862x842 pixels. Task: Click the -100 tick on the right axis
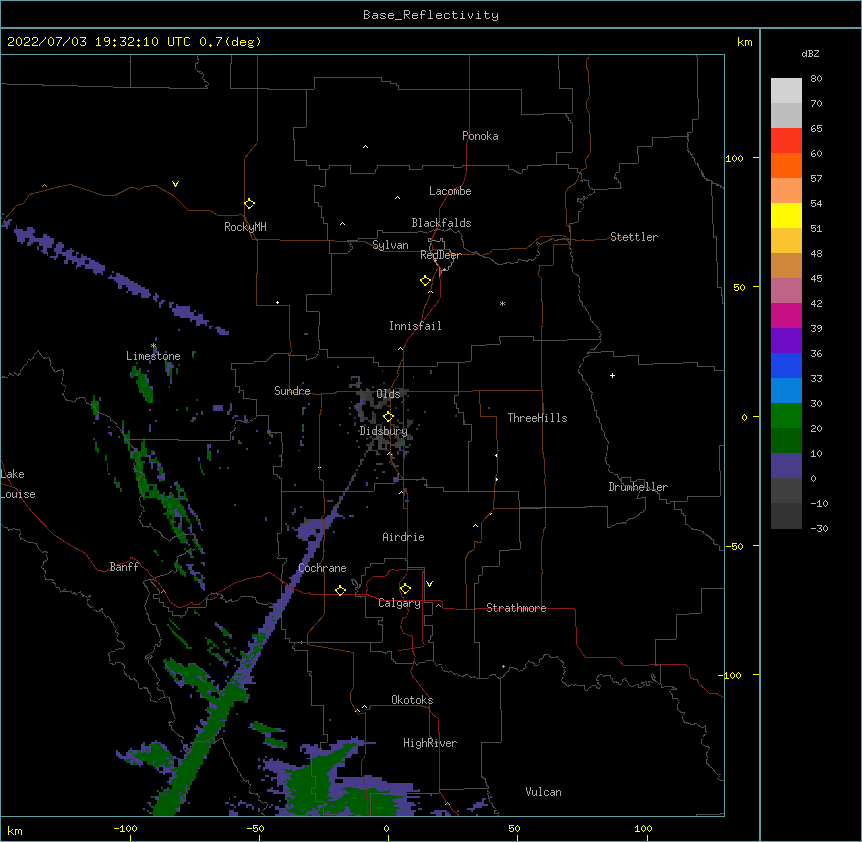(731, 675)
